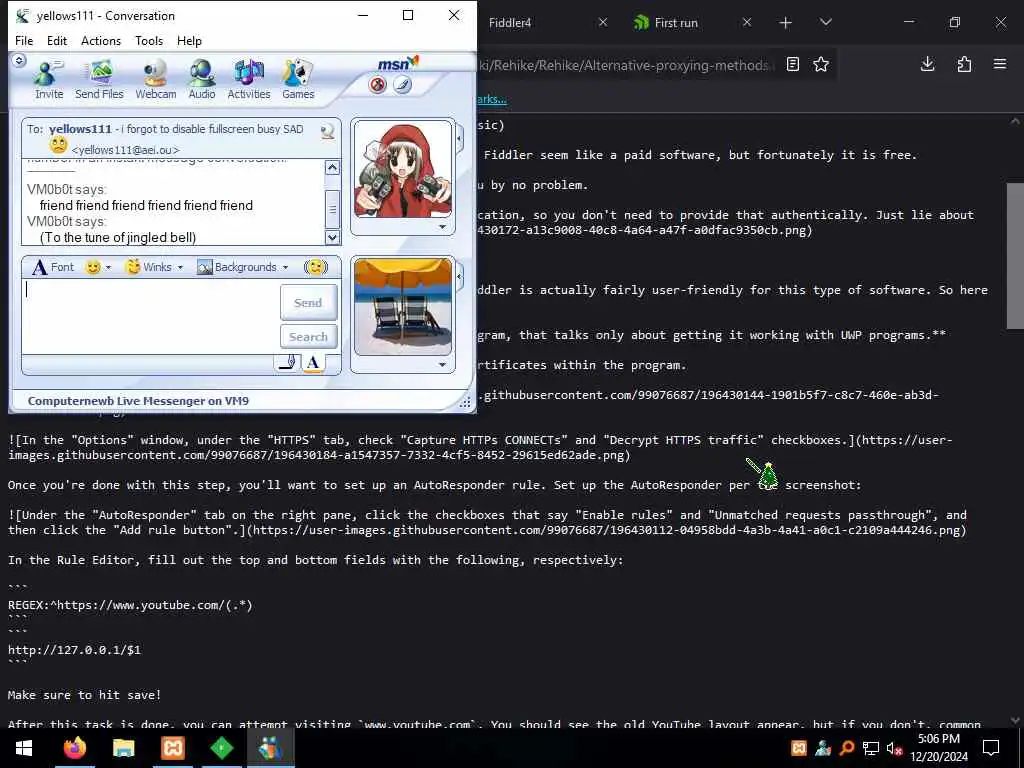This screenshot has width=1024, height=768.
Task: Click the color scheme paintbrush icon
Action: tap(402, 85)
